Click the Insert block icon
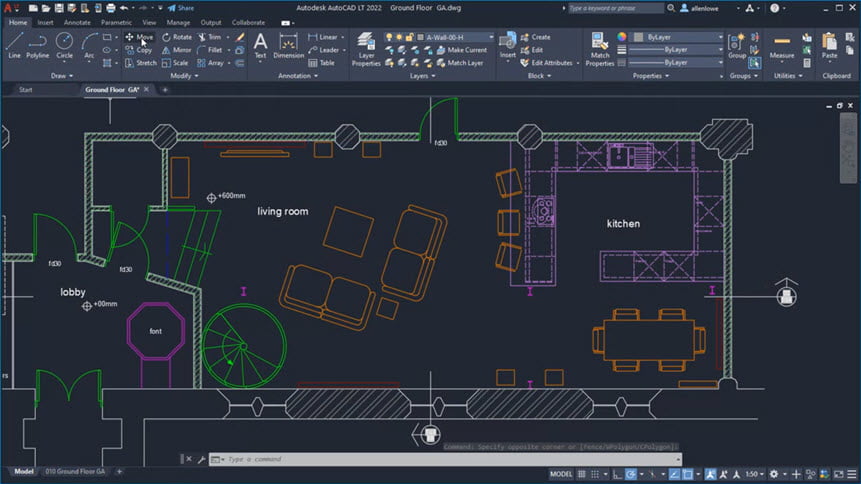861x484 pixels. [507, 45]
